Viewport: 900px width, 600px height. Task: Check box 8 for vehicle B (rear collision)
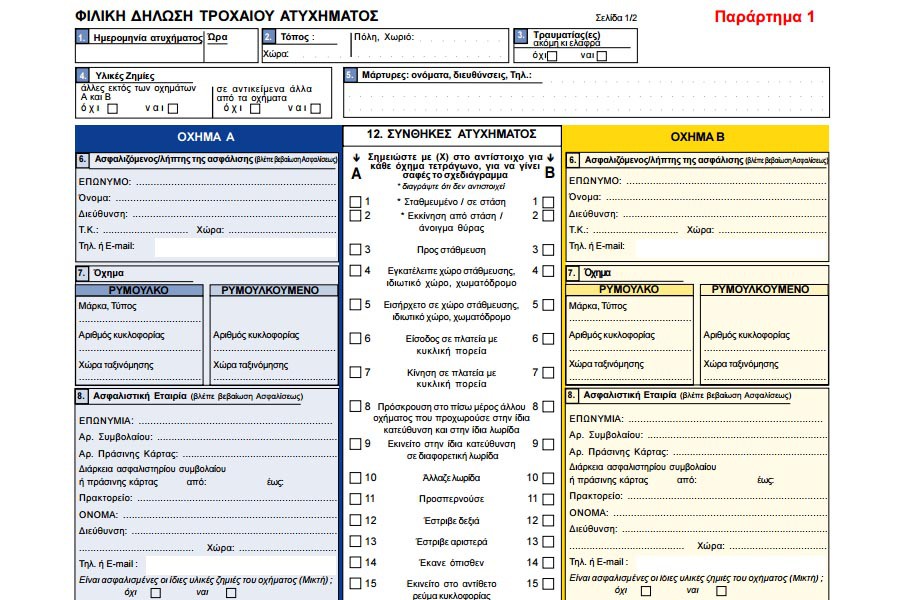coord(548,407)
